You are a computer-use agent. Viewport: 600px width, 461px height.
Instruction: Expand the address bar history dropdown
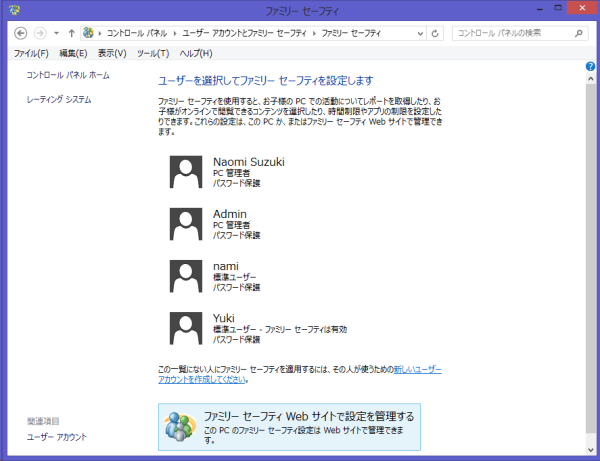420,33
